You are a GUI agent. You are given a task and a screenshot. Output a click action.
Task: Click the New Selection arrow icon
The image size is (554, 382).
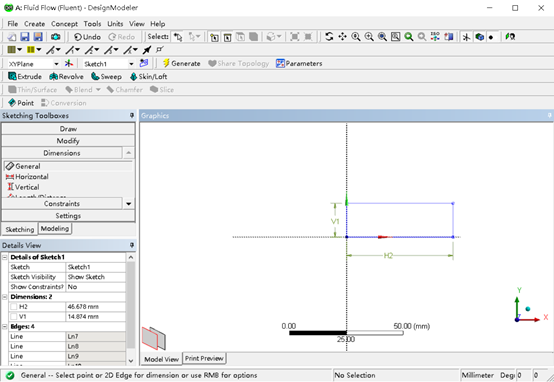pos(178,37)
